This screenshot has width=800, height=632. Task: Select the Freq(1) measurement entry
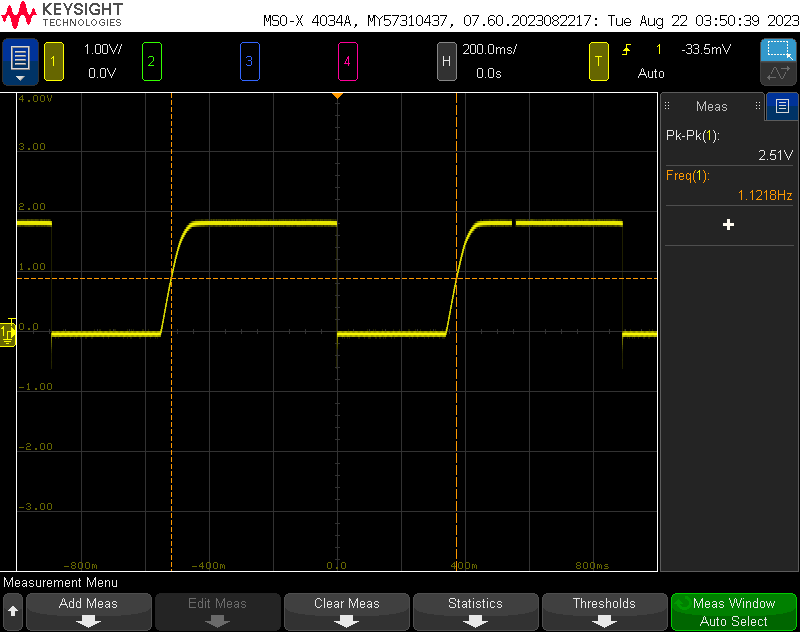coord(729,185)
